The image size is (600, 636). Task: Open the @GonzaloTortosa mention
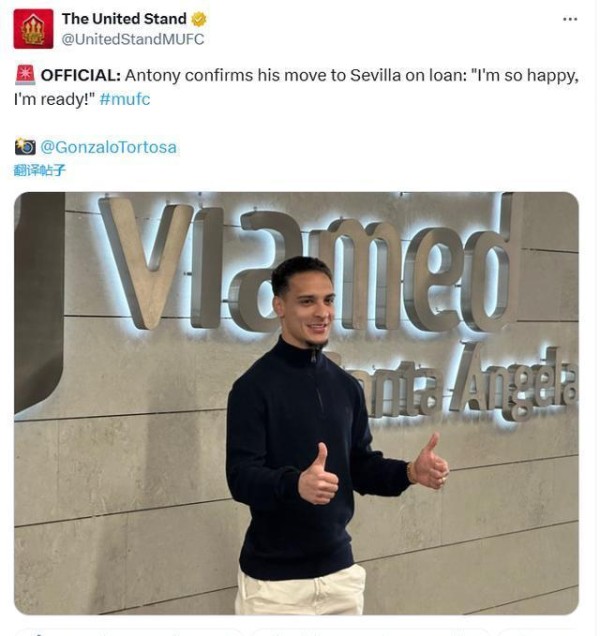click(108, 147)
